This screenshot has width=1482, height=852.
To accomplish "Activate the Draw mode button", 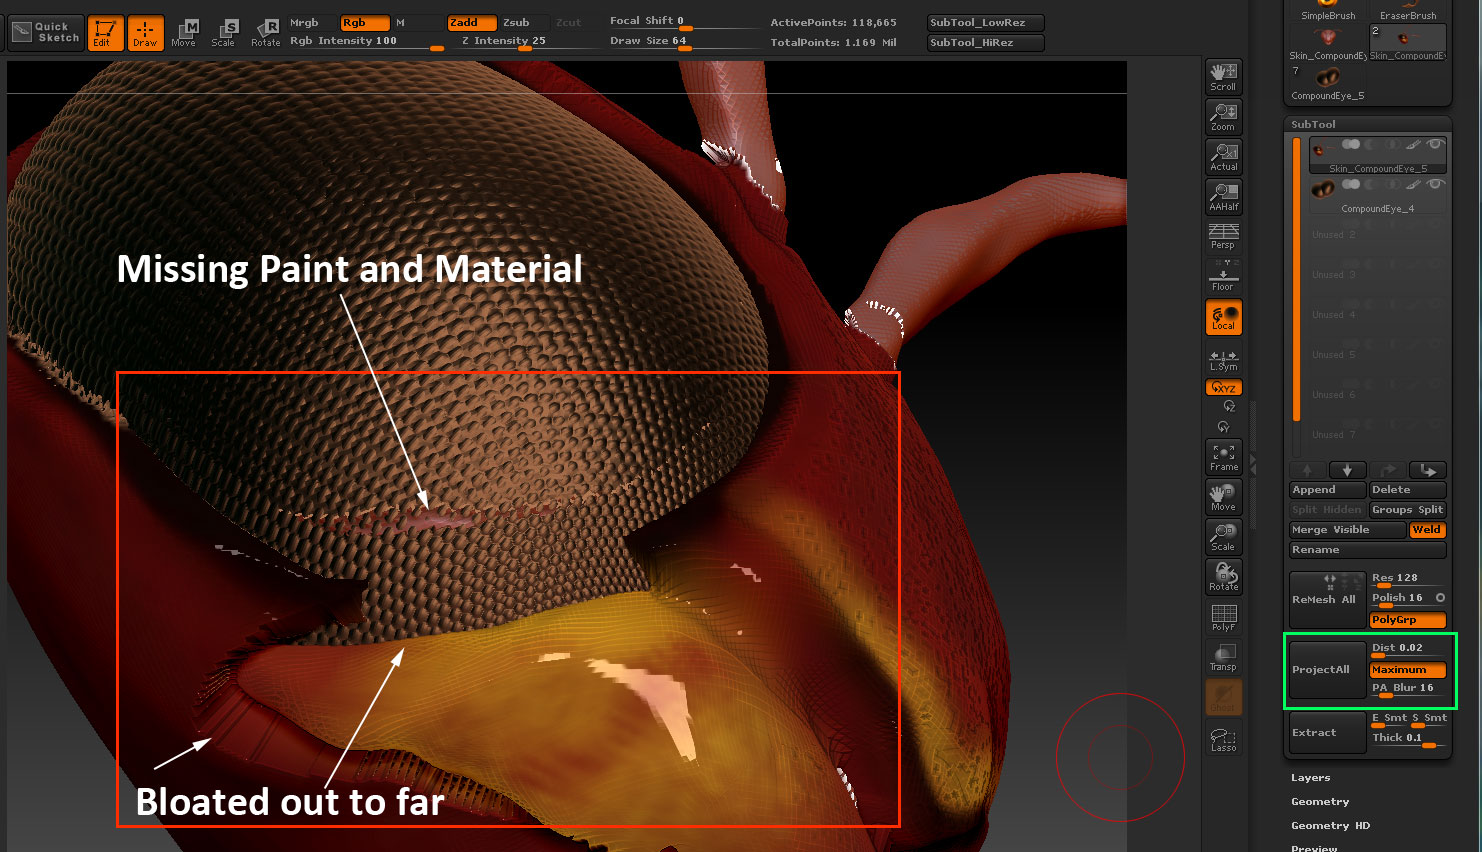I will coord(145,33).
